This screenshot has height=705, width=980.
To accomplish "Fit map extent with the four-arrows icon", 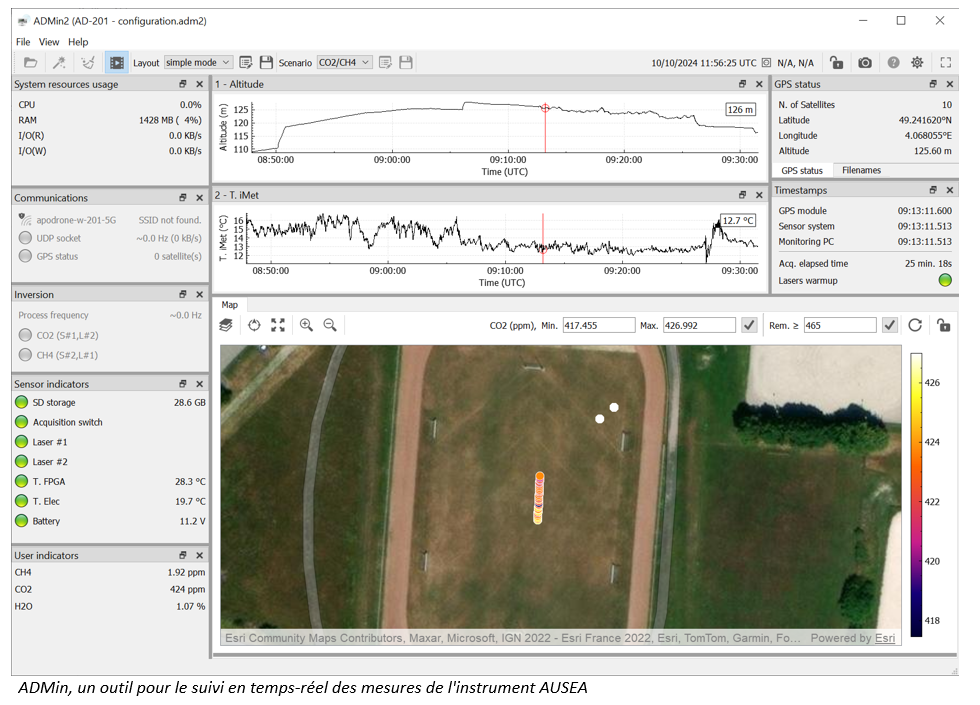I will click(278, 325).
